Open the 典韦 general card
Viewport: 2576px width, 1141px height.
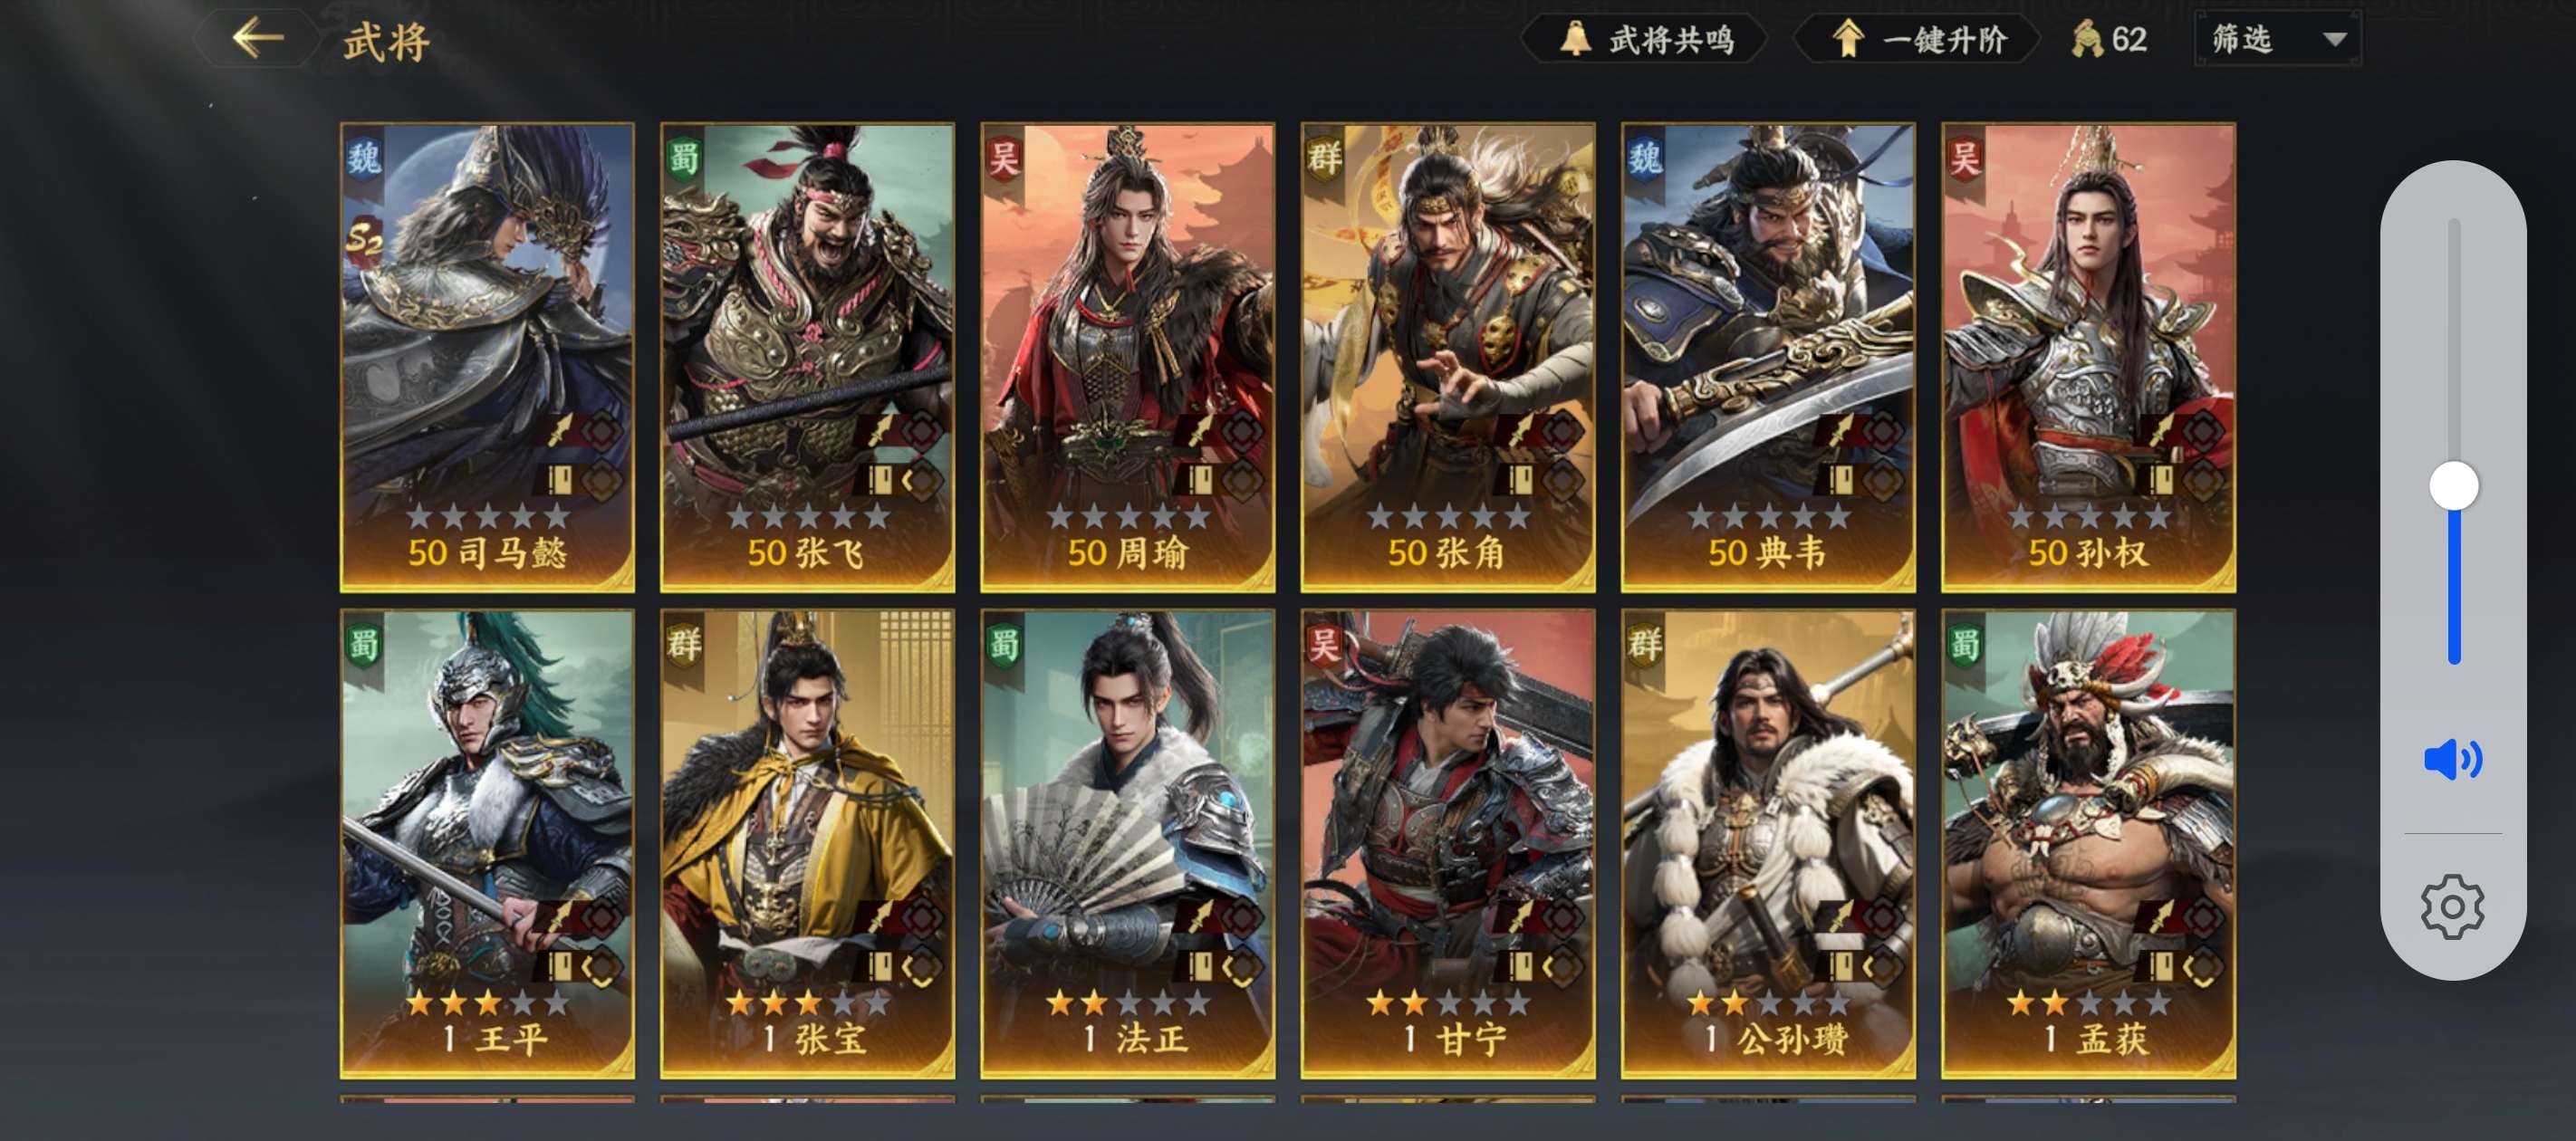pos(1767,357)
